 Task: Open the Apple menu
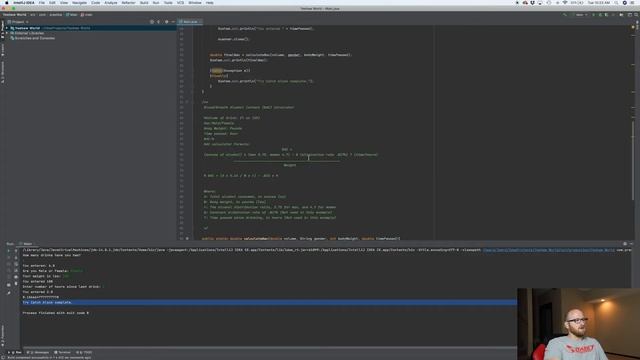[x=7, y=3]
